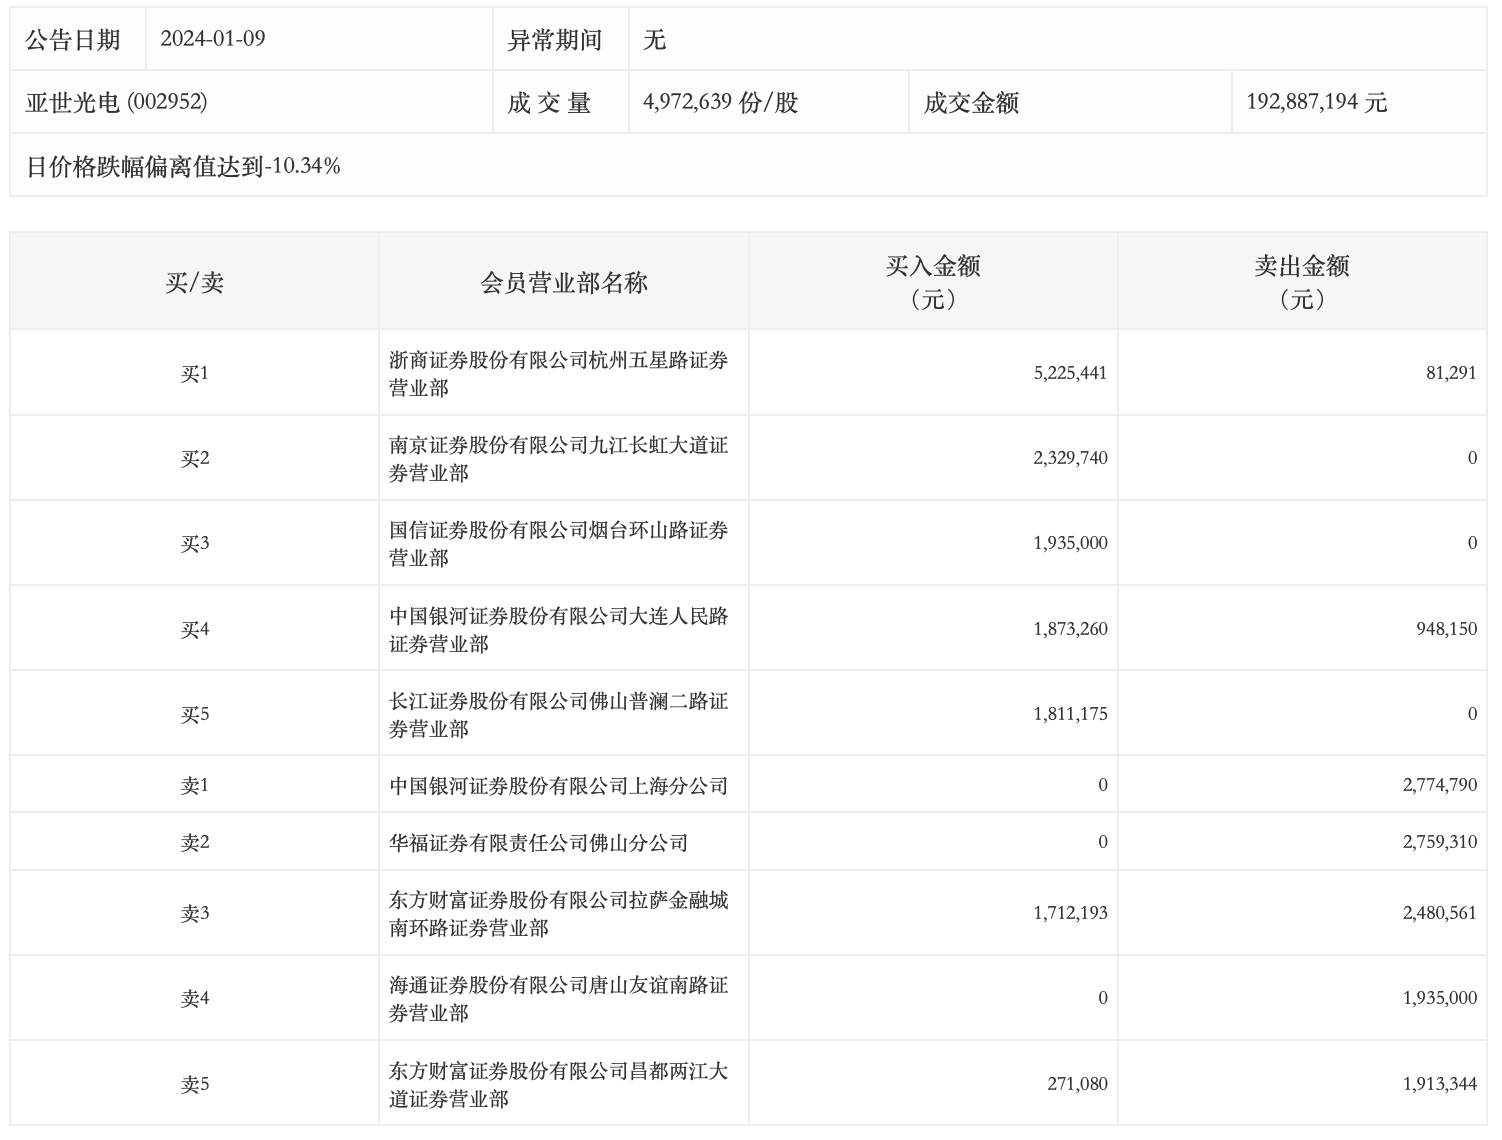Select buy amount 5,225,441

1070,373
